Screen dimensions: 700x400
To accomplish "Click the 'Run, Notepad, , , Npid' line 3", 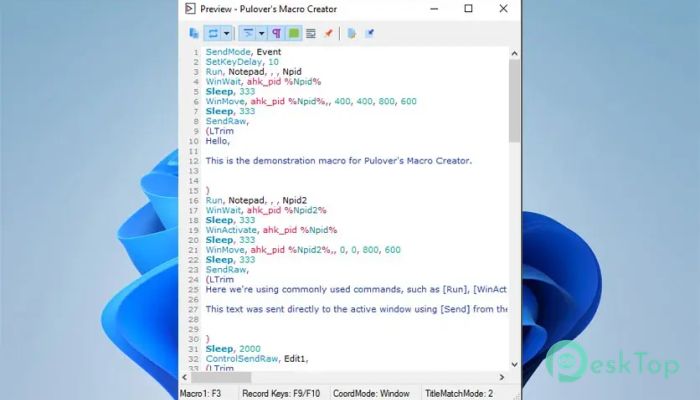I will 254,71.
